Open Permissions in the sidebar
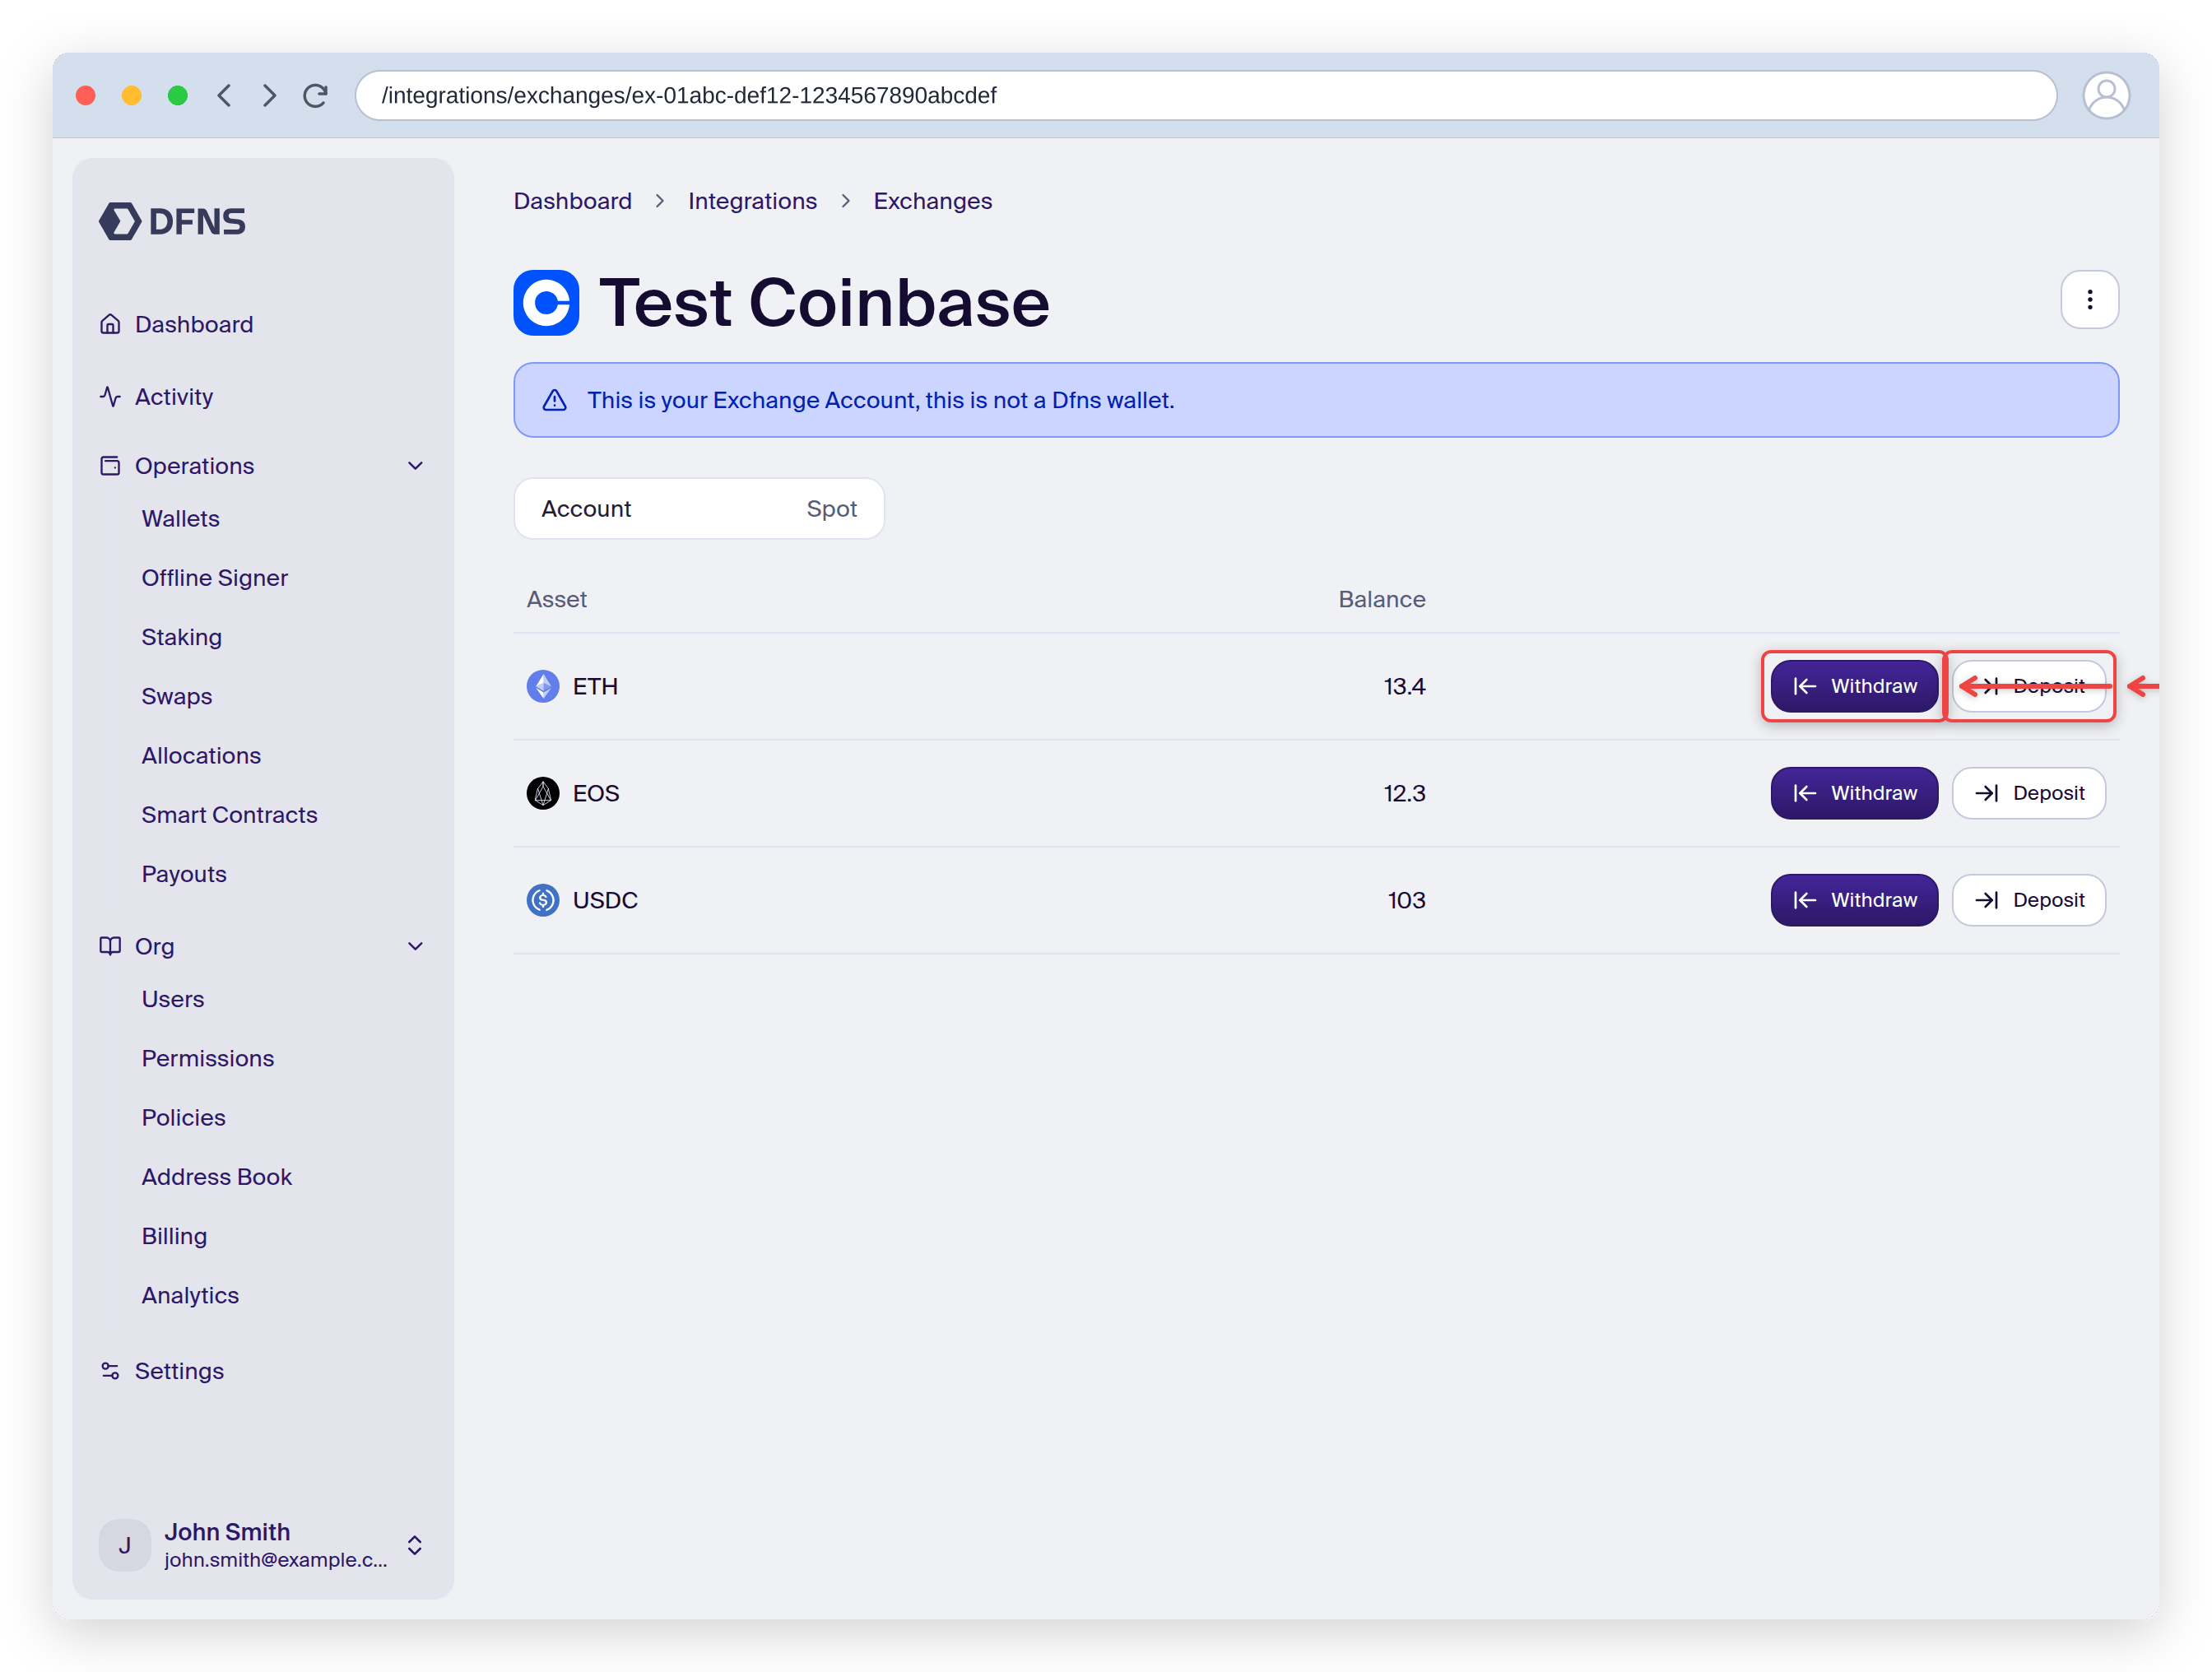 coord(207,1058)
